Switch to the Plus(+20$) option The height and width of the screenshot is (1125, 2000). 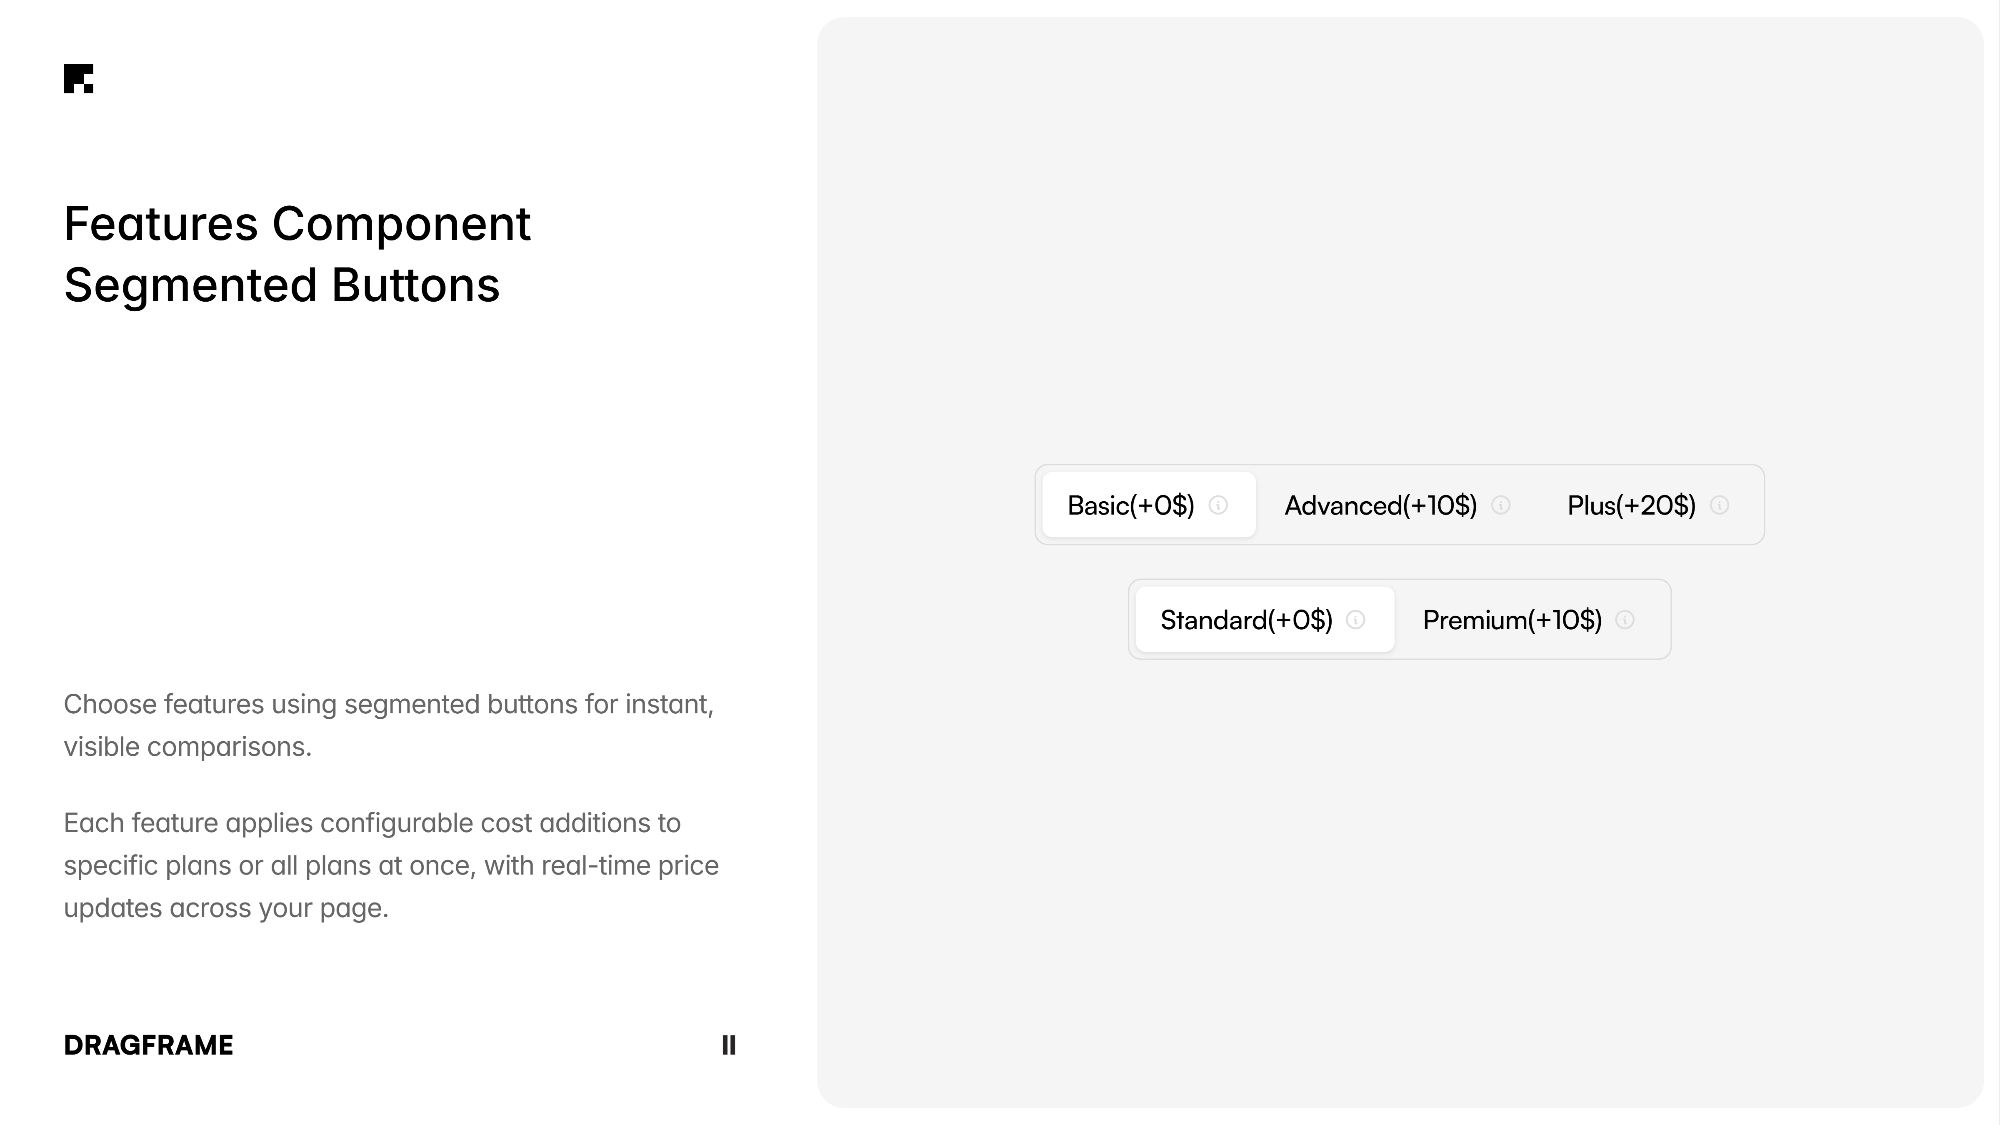click(1630, 505)
